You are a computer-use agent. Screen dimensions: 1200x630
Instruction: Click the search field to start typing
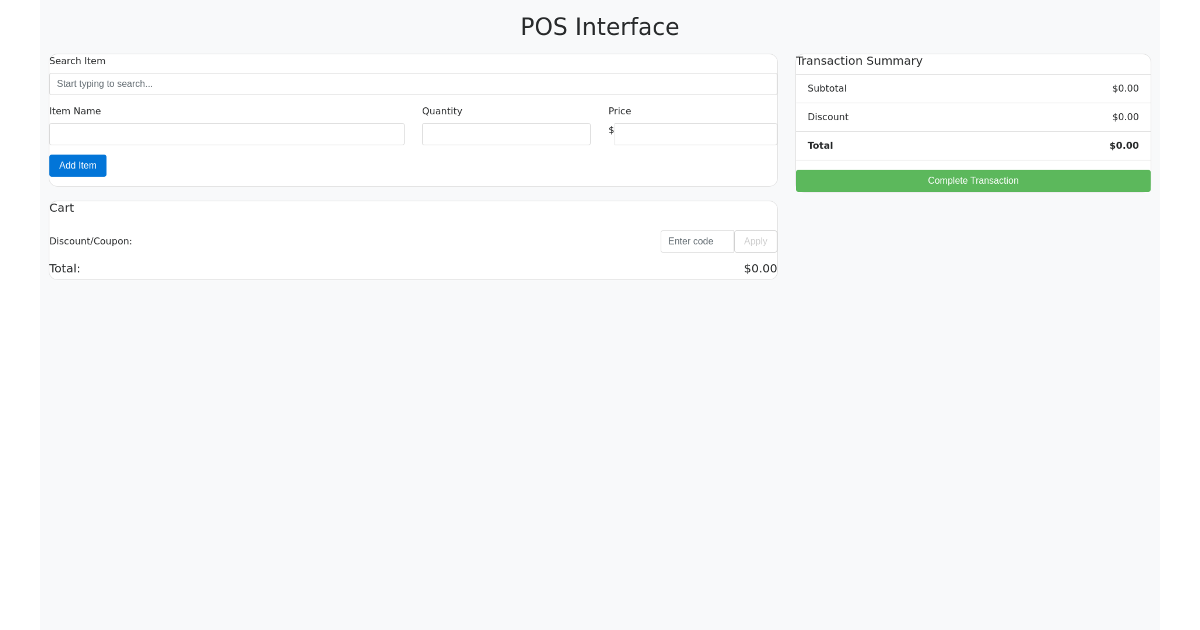[412, 83]
